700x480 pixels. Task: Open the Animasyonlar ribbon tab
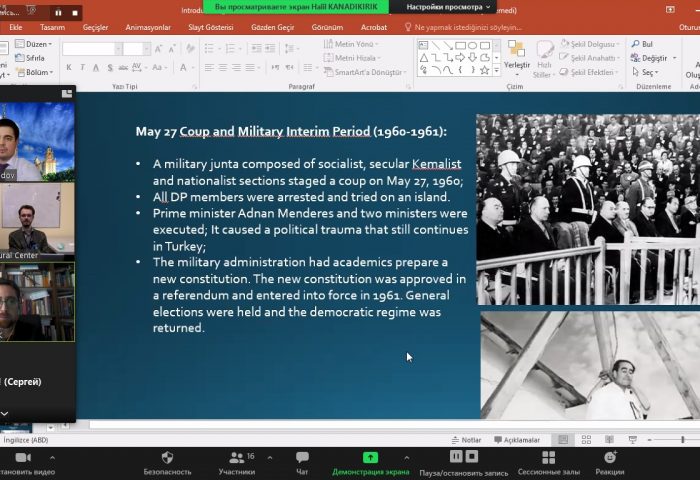pyautogui.click(x=147, y=27)
